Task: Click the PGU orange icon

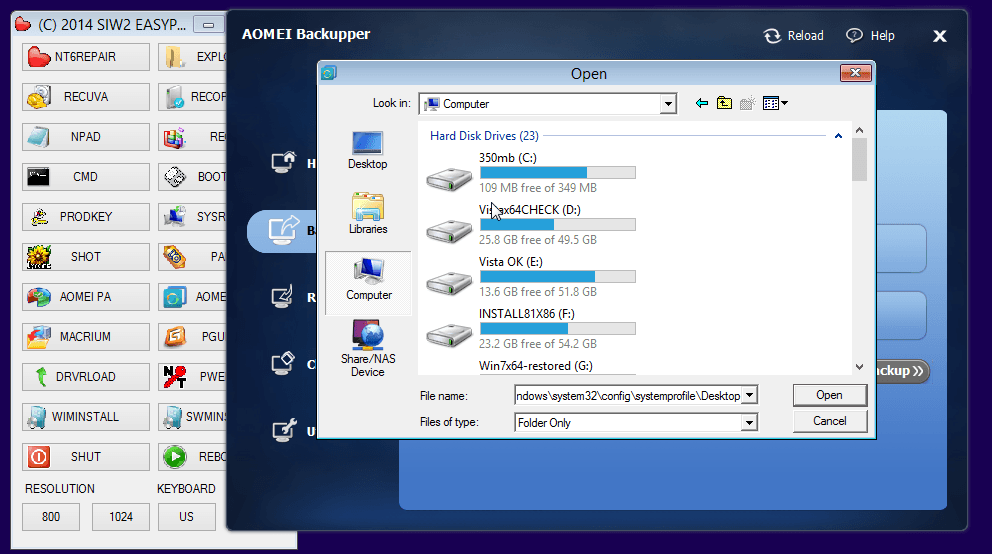Action: click(175, 336)
